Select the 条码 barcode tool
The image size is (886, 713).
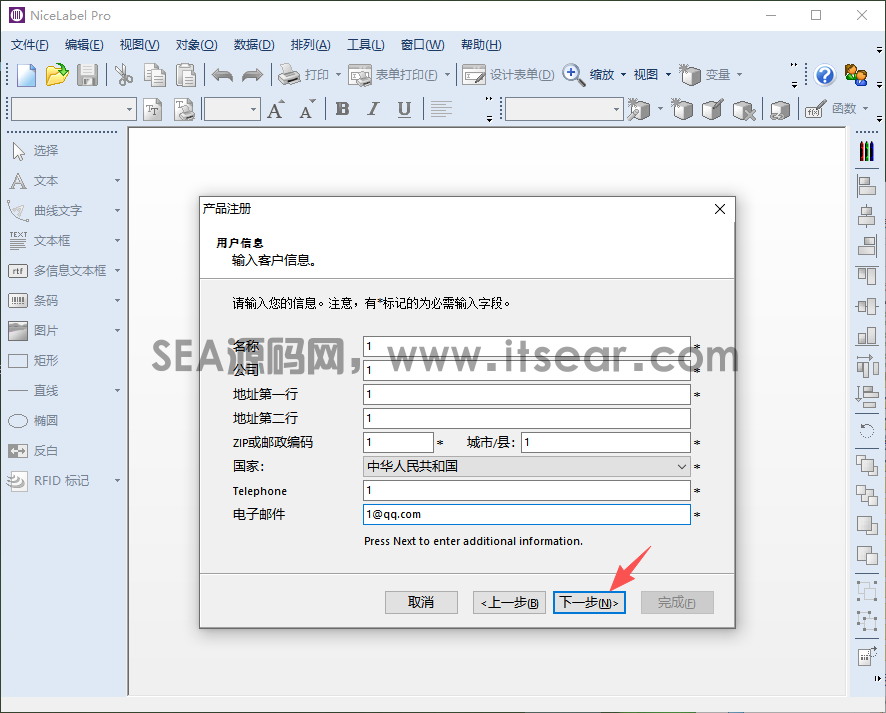[x=33, y=301]
